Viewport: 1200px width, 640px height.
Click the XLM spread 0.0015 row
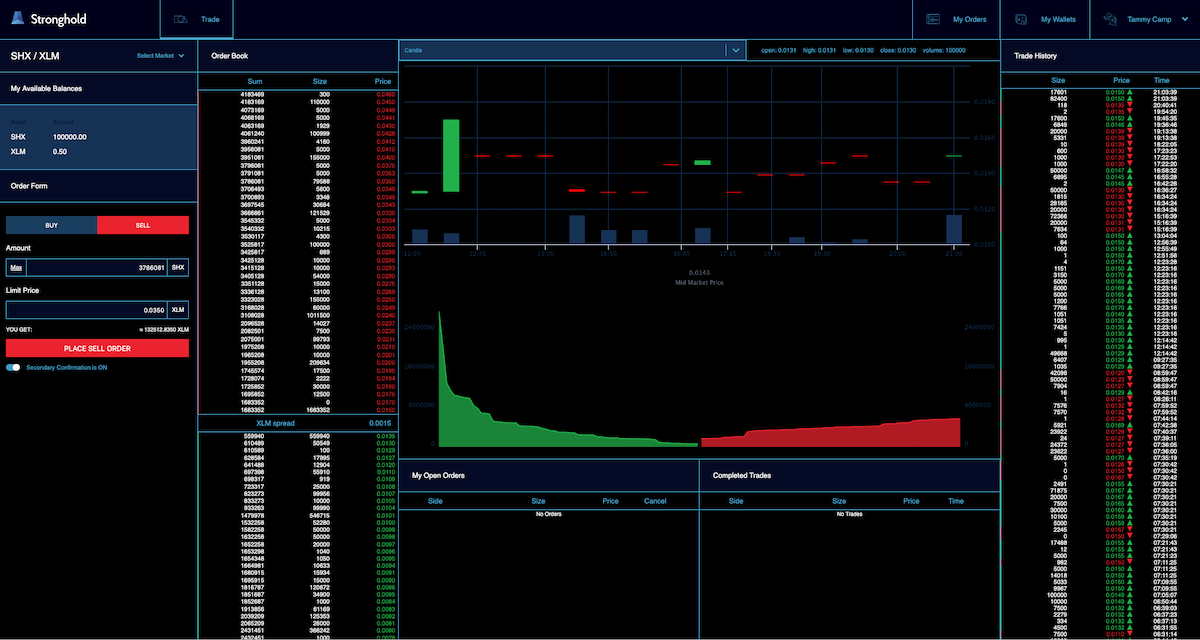tap(298, 424)
